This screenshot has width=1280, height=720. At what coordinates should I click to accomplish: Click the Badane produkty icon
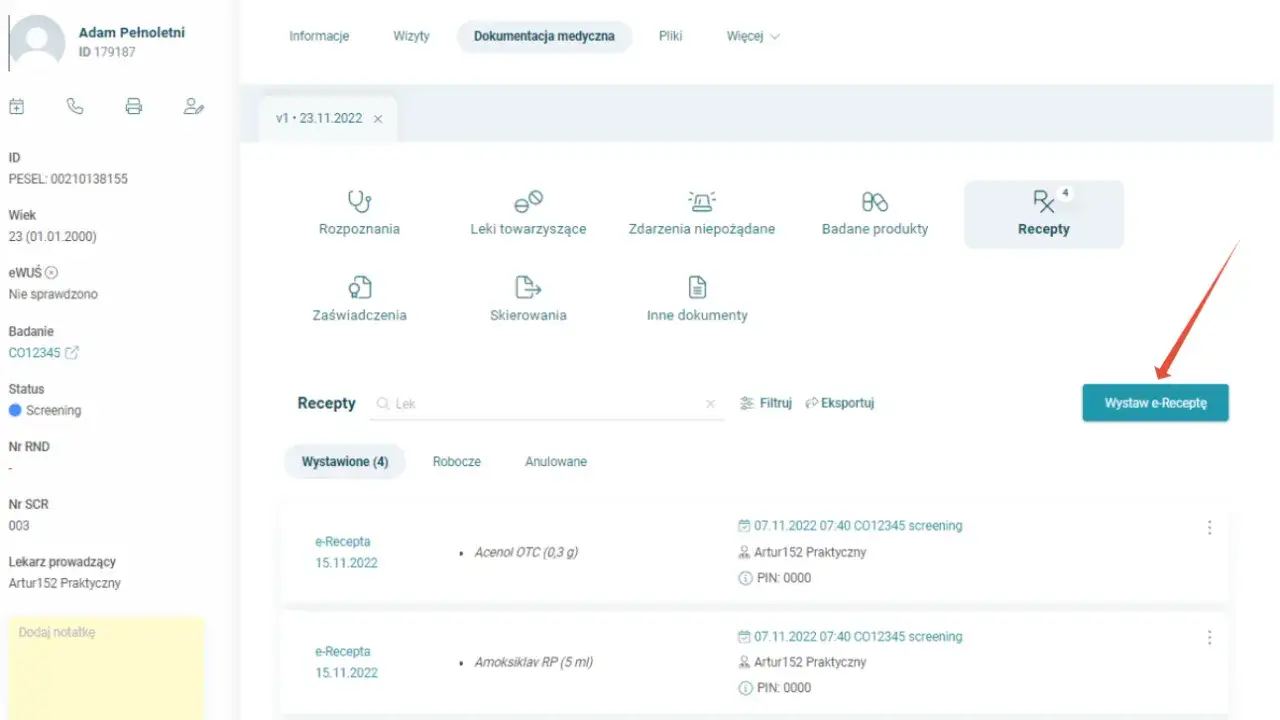coord(873,203)
